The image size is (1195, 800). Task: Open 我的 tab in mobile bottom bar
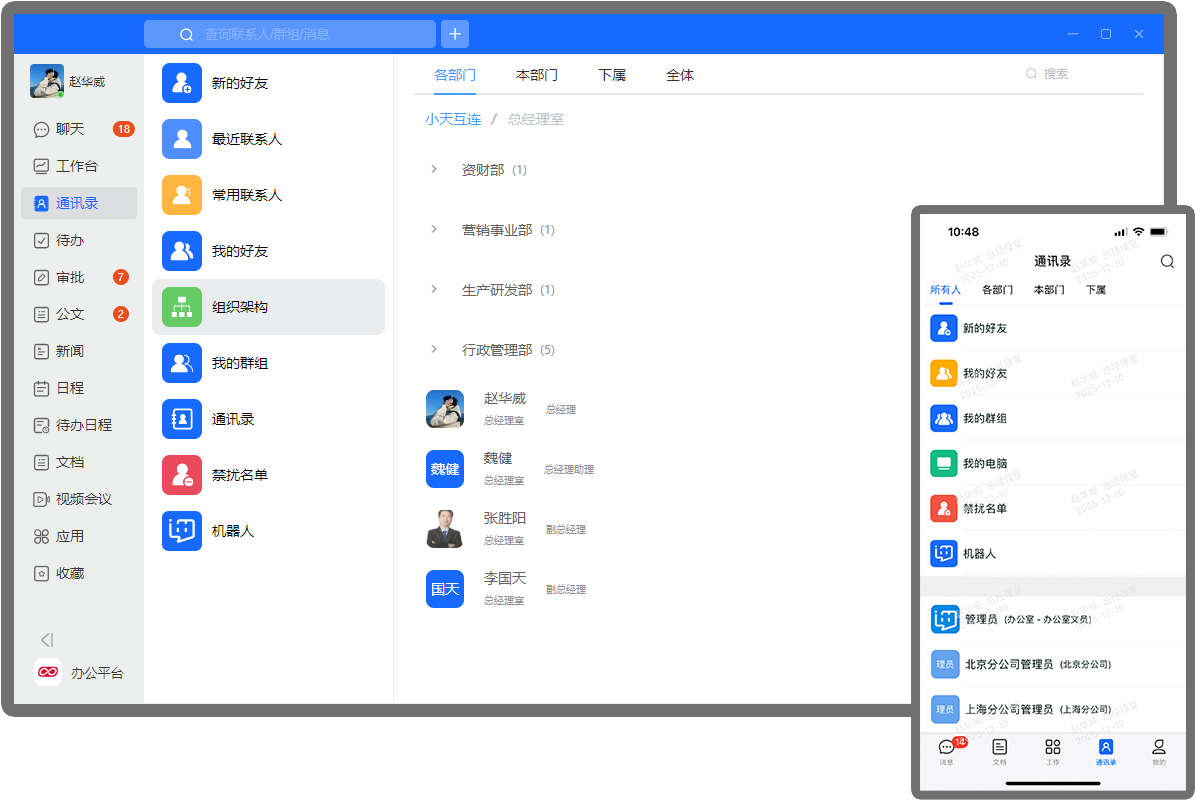click(1158, 751)
